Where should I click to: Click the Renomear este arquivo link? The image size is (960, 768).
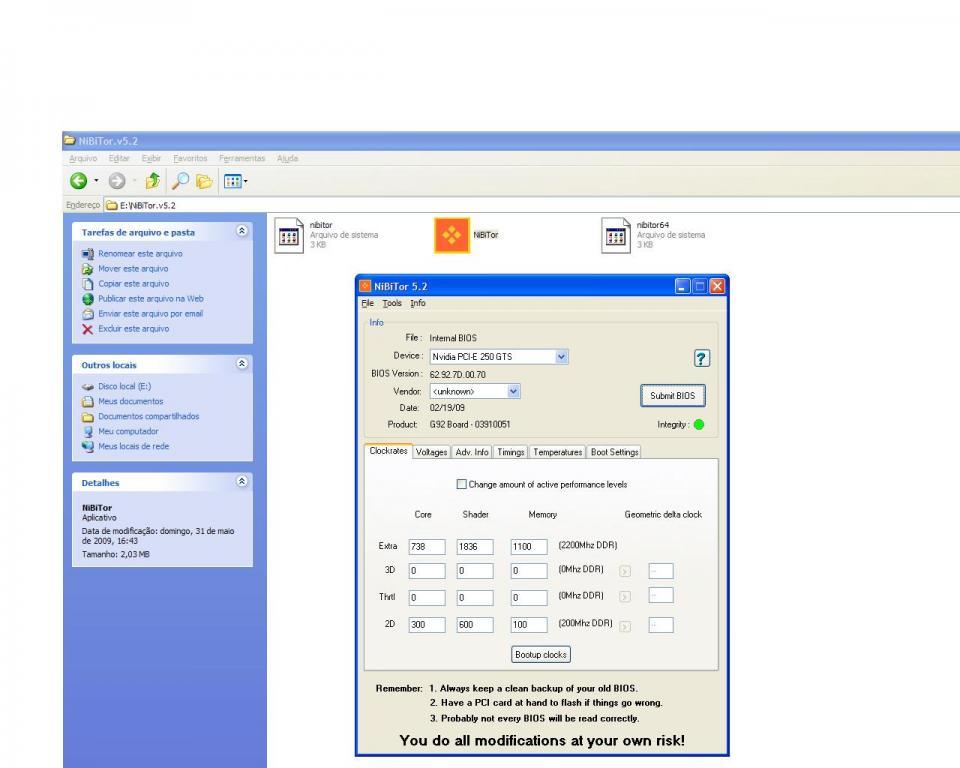pos(140,254)
